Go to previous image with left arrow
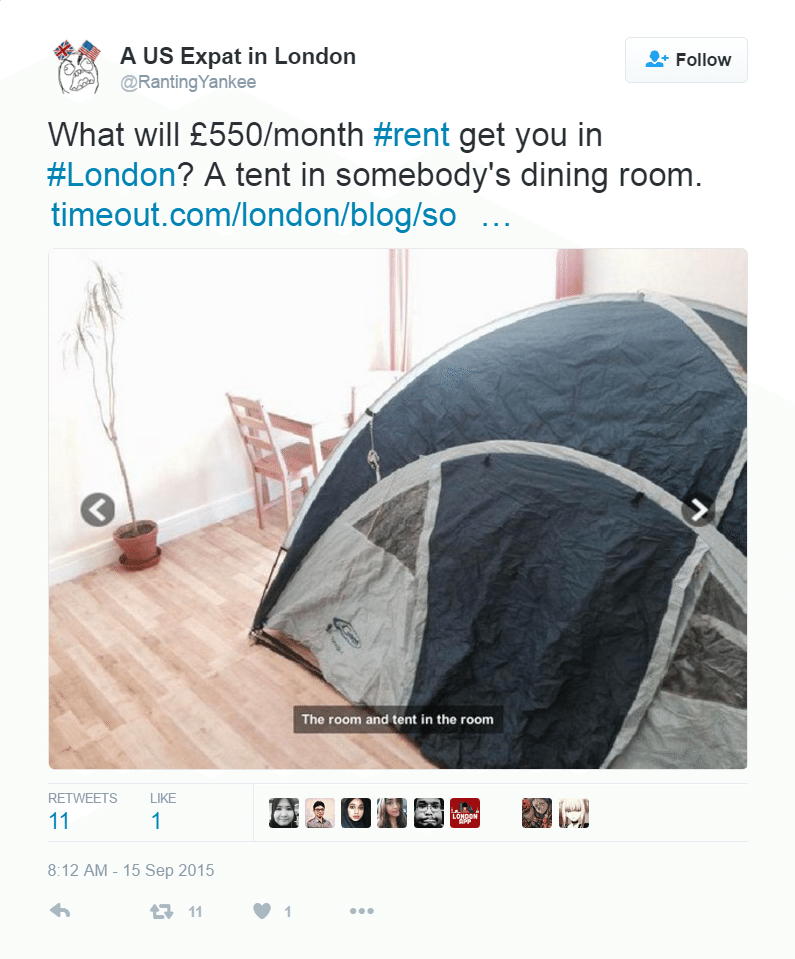 click(x=98, y=509)
